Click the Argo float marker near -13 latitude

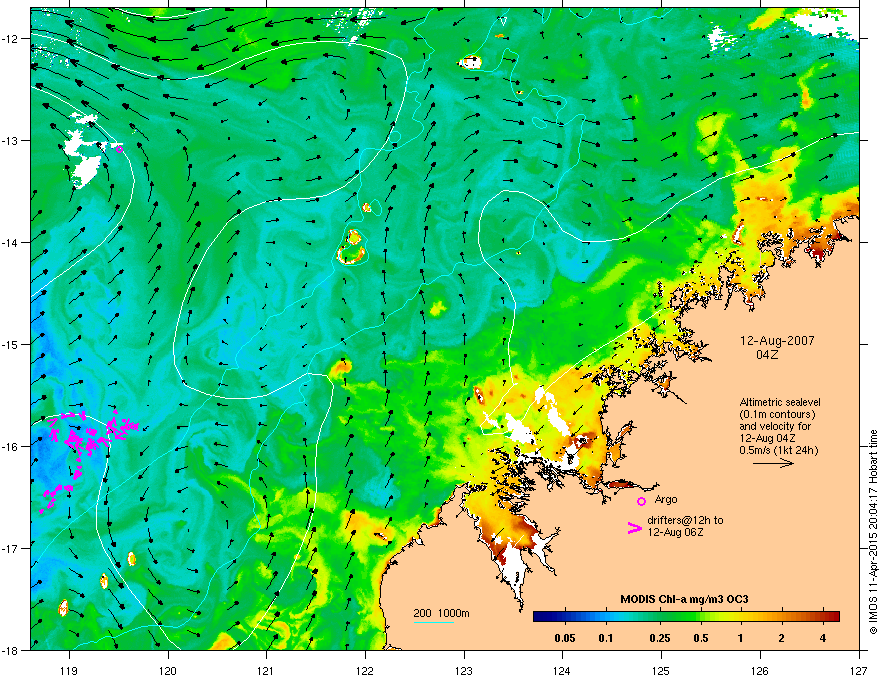(119, 149)
